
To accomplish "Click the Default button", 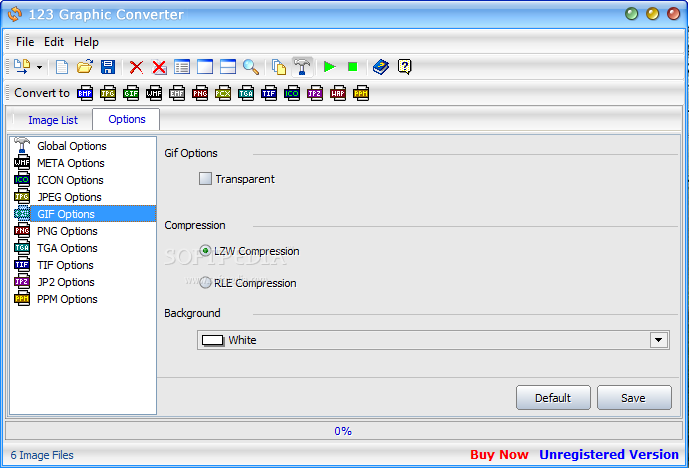I will click(553, 398).
